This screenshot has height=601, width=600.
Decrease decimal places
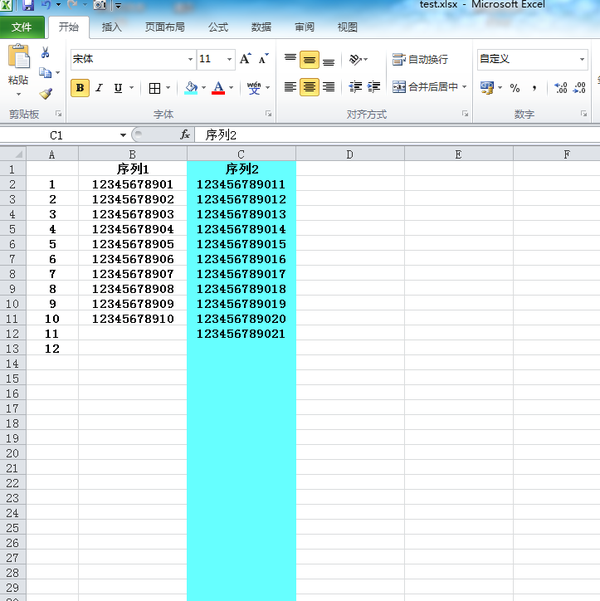[579, 88]
